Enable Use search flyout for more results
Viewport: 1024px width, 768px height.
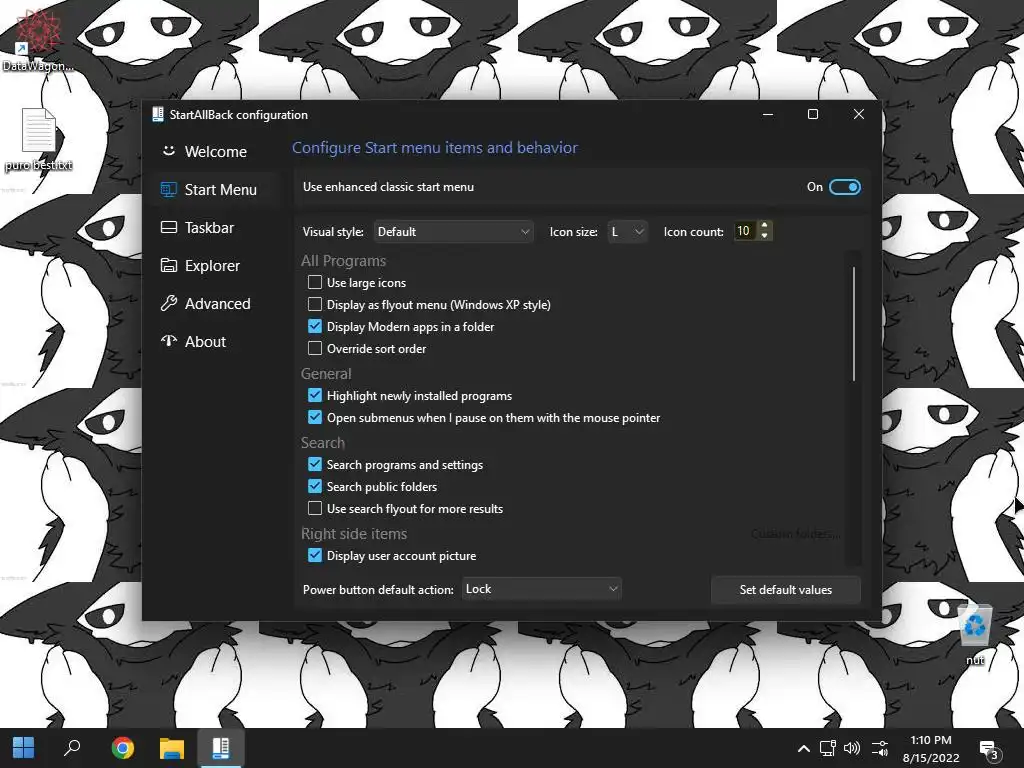coord(315,508)
